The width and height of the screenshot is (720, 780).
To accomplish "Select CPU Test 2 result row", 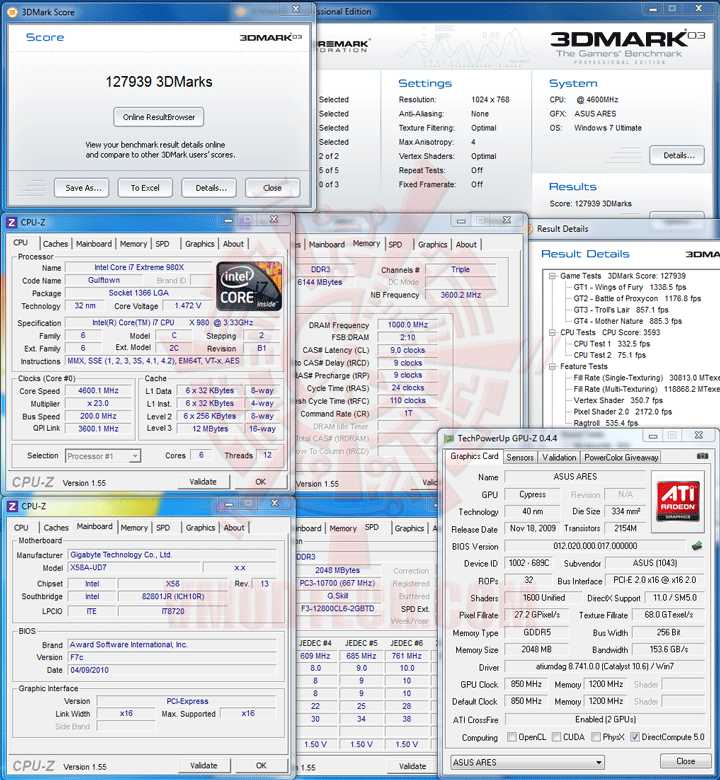I will coord(610,355).
